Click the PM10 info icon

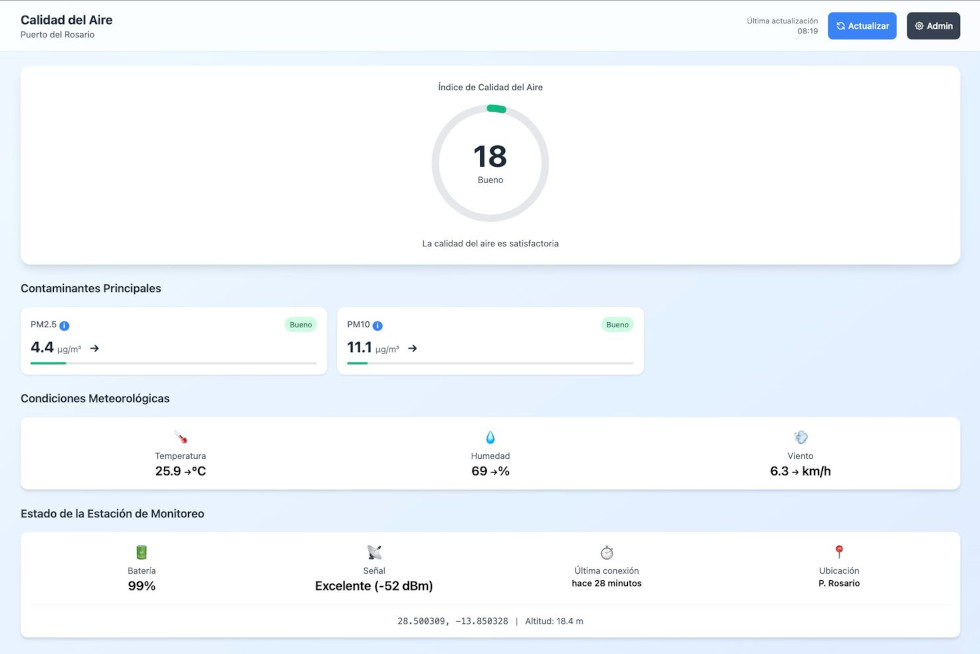tap(378, 325)
